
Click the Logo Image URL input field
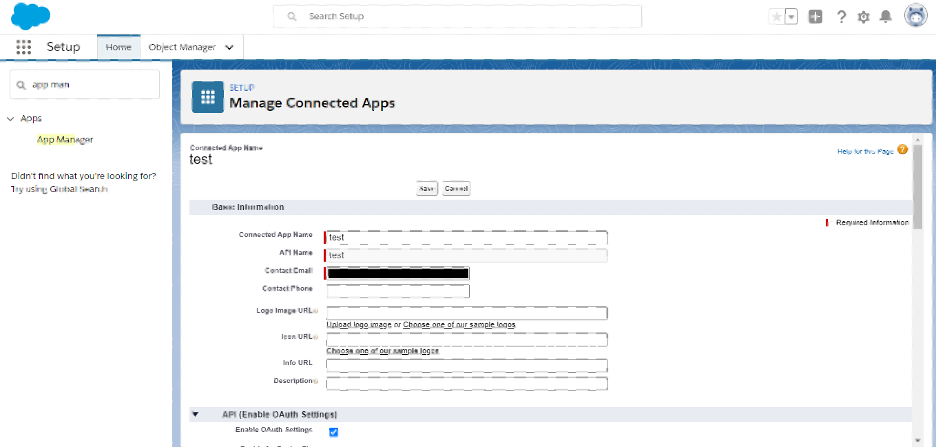point(467,313)
